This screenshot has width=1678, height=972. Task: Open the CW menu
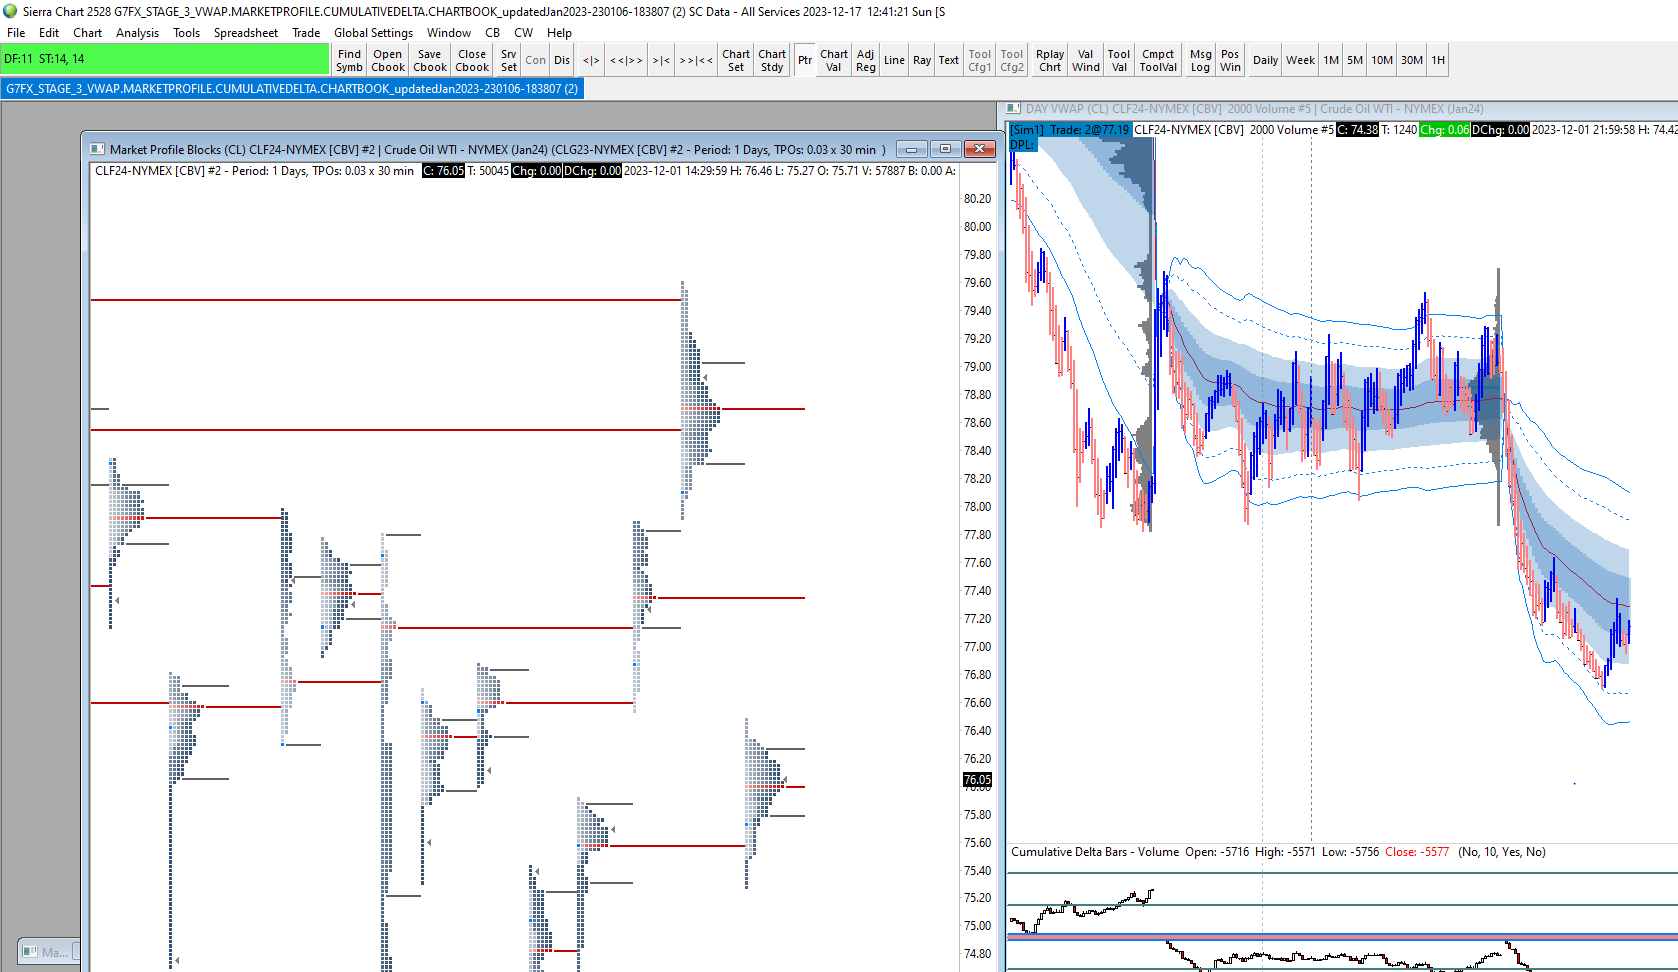[x=524, y=33]
